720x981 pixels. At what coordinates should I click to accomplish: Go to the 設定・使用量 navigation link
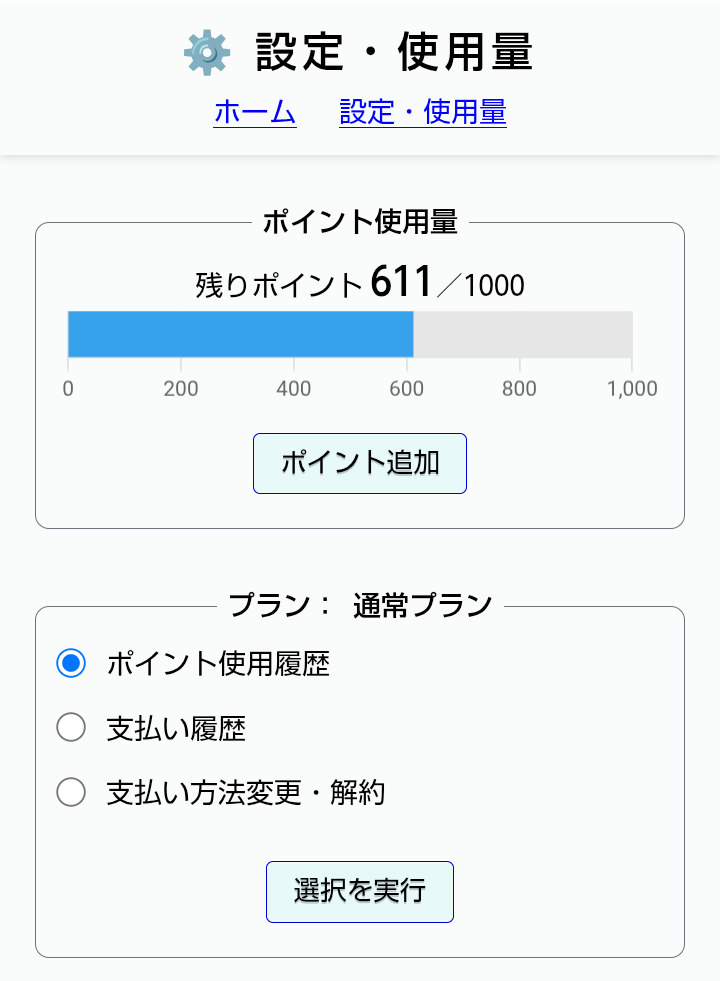tap(423, 112)
